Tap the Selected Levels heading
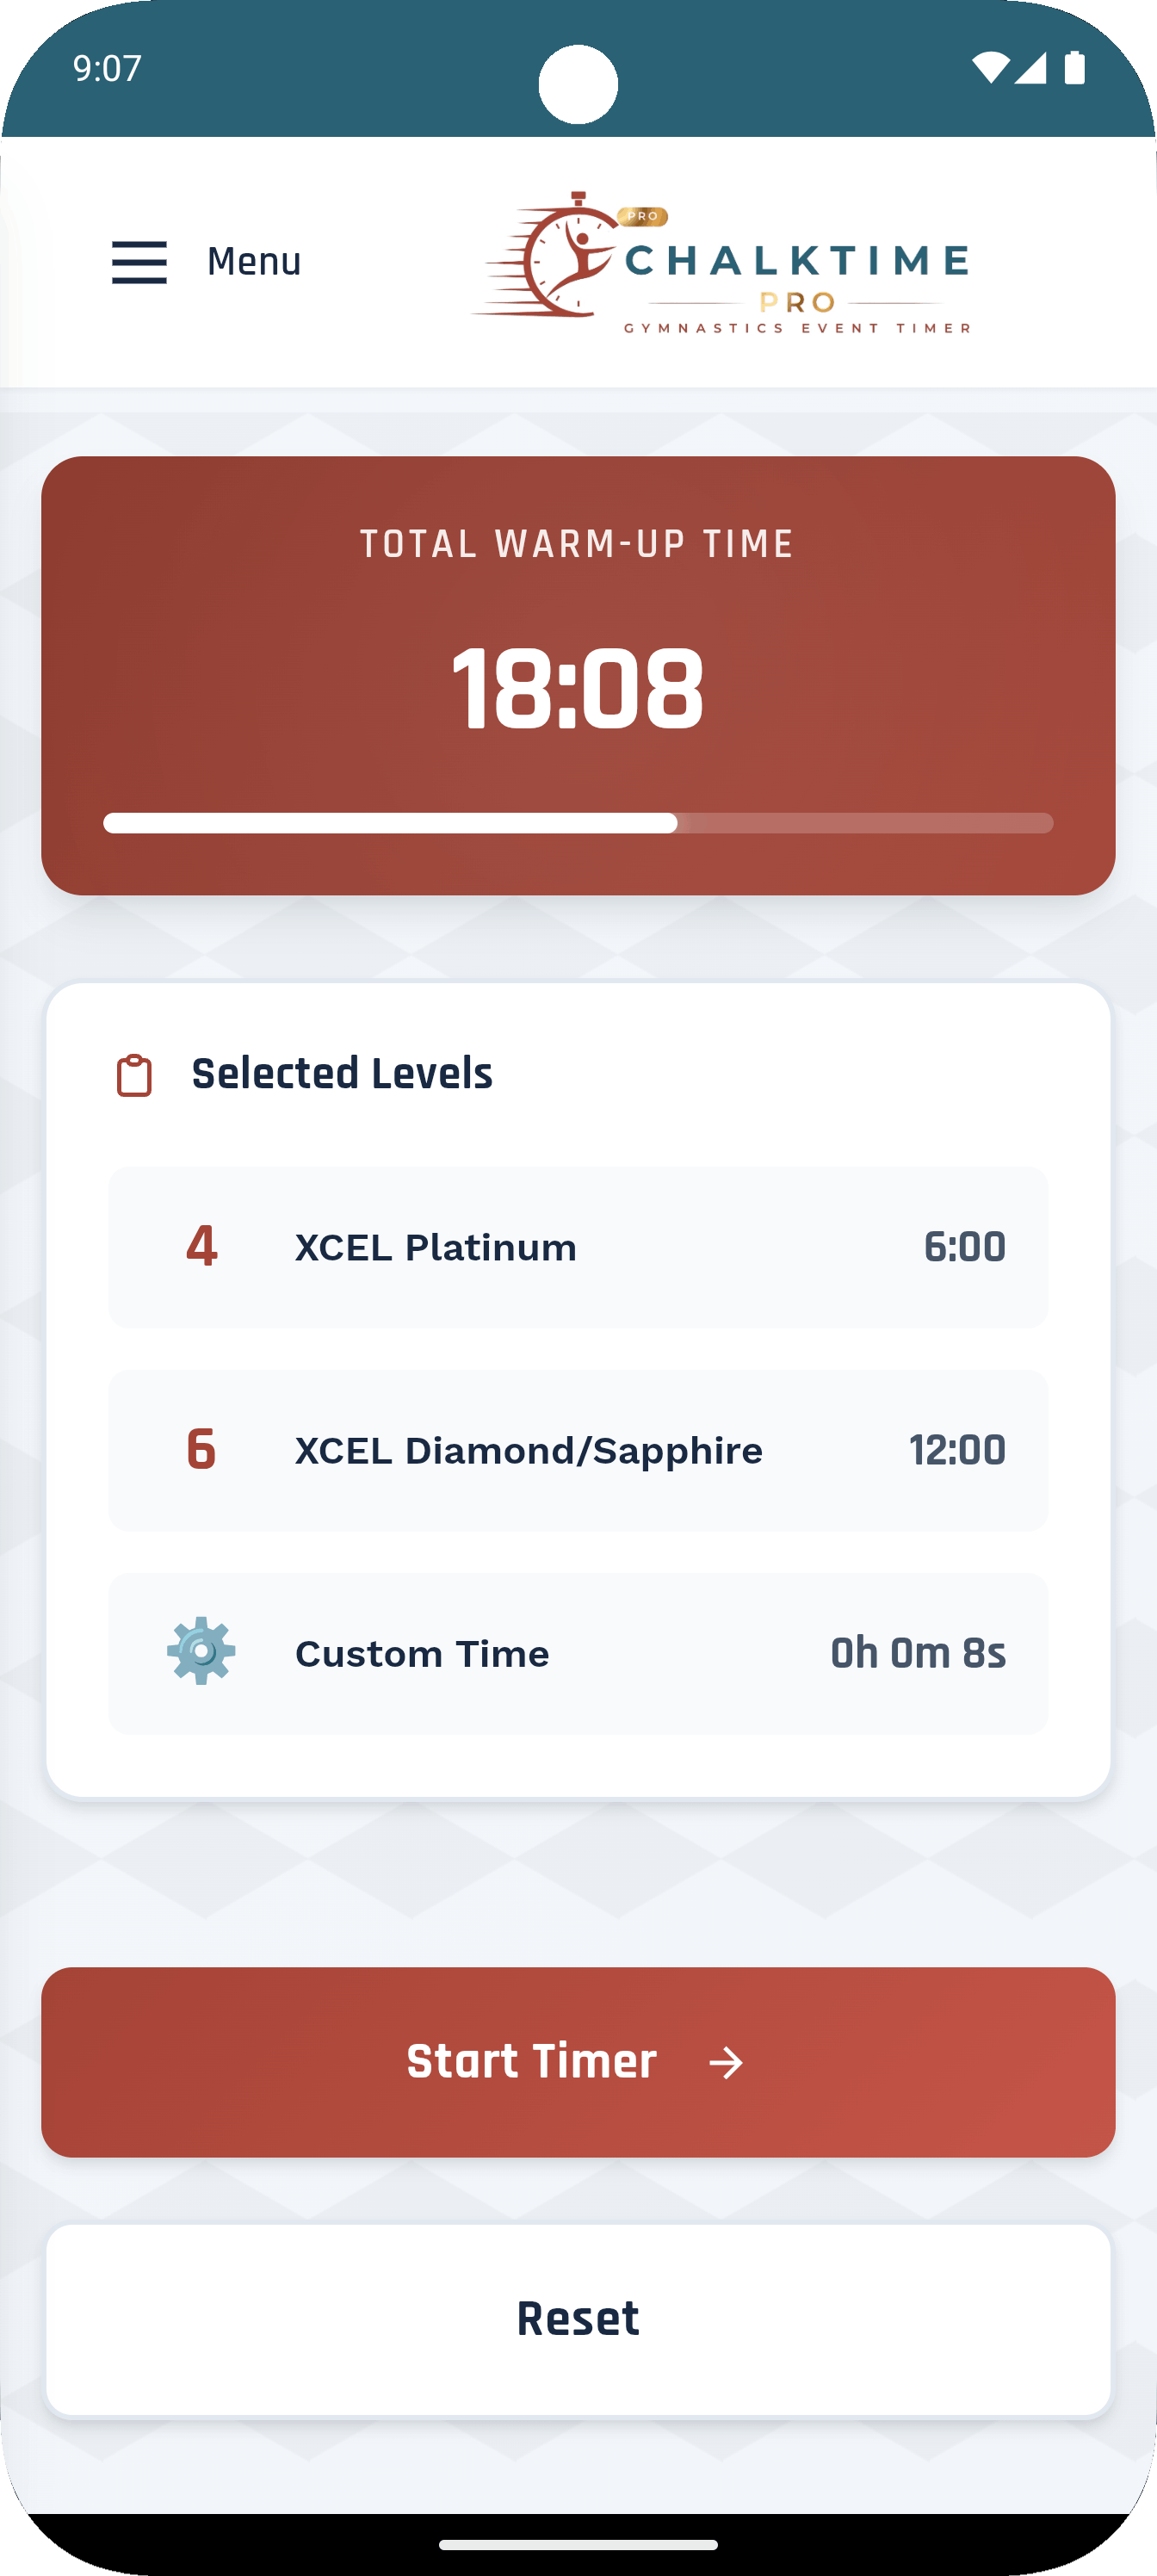This screenshot has width=1157, height=2576. coord(342,1074)
